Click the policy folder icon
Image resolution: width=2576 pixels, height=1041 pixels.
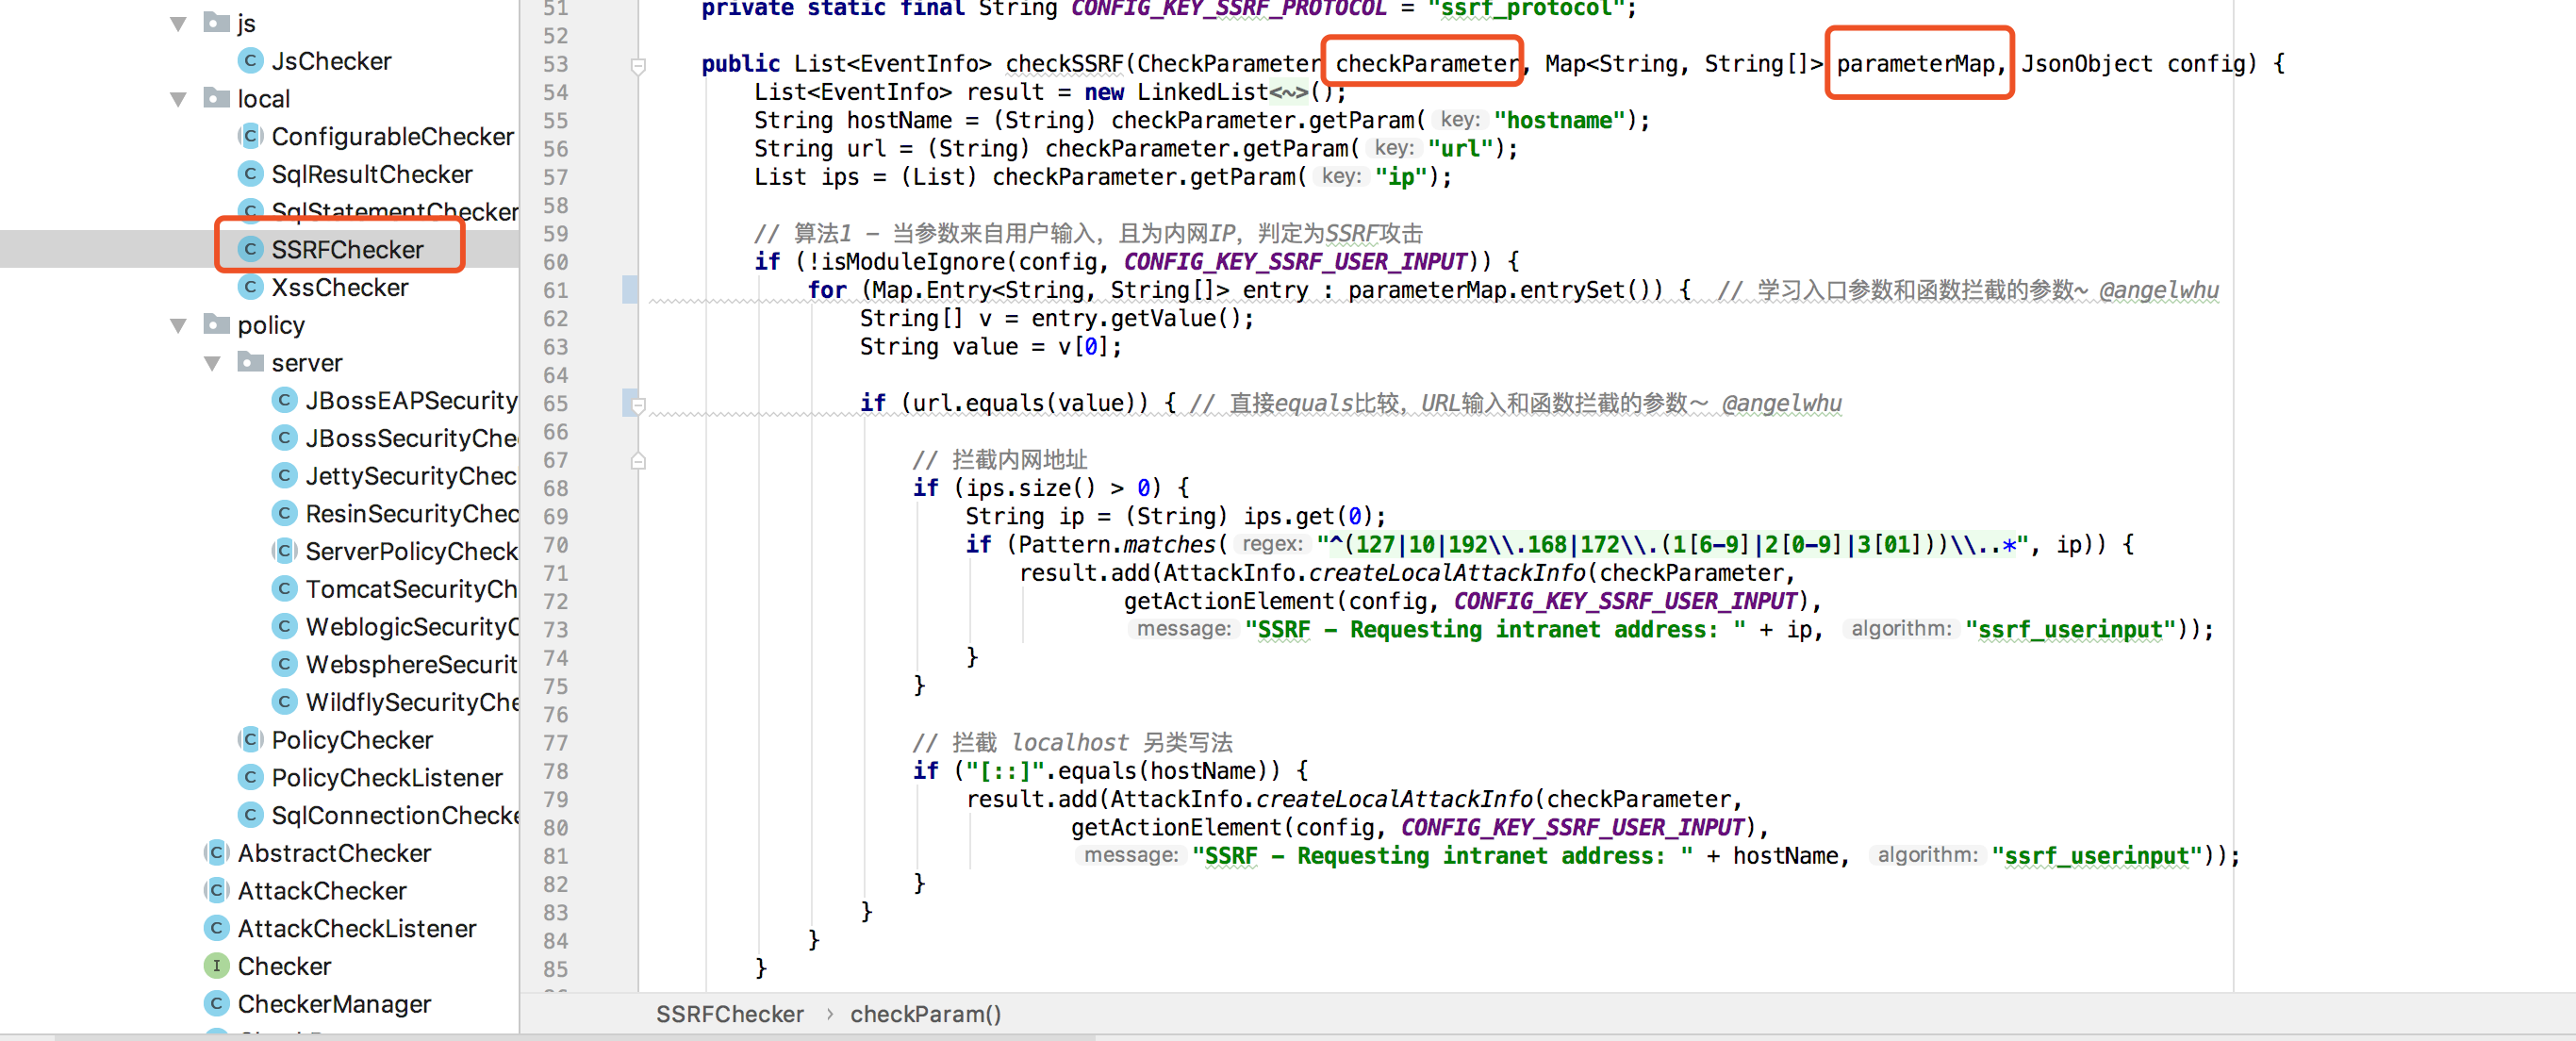pos(216,325)
